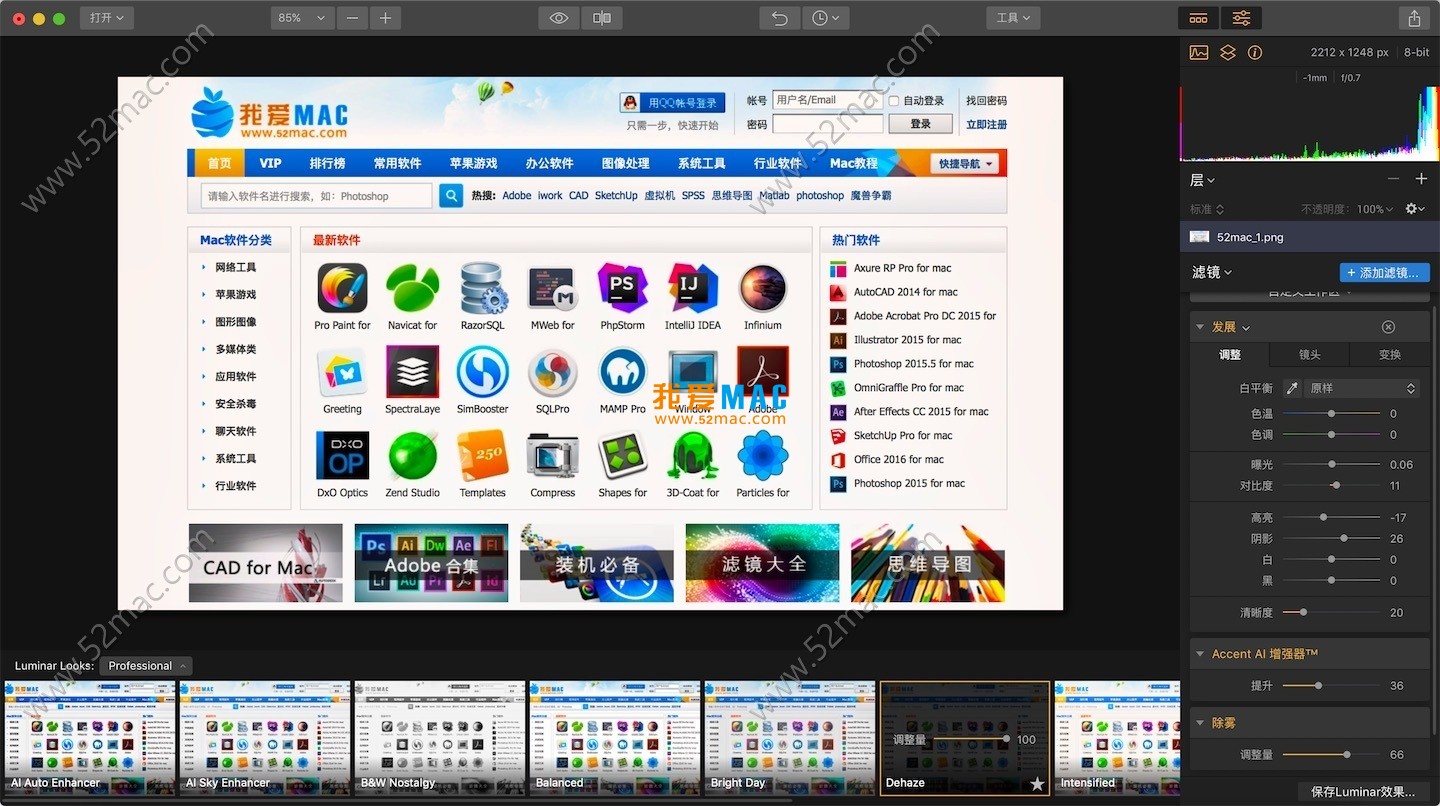Toggle the layers panel icon
This screenshot has width=1440, height=806.
(x=1228, y=52)
